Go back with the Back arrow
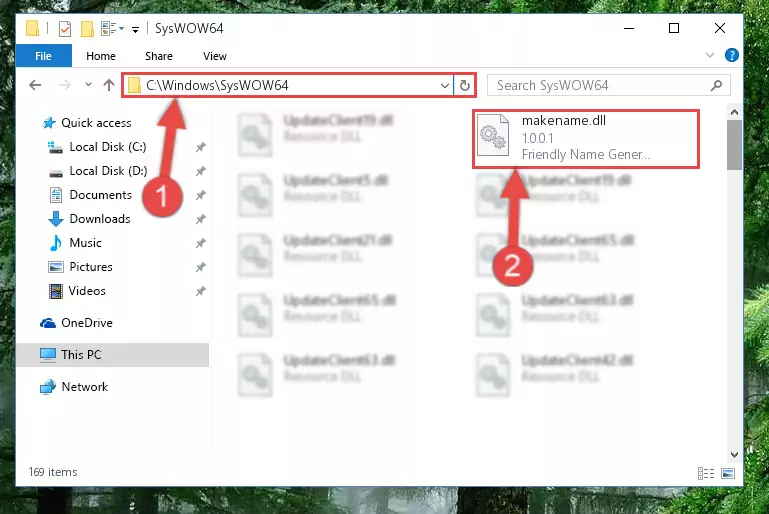The width and height of the screenshot is (769, 514). point(35,85)
